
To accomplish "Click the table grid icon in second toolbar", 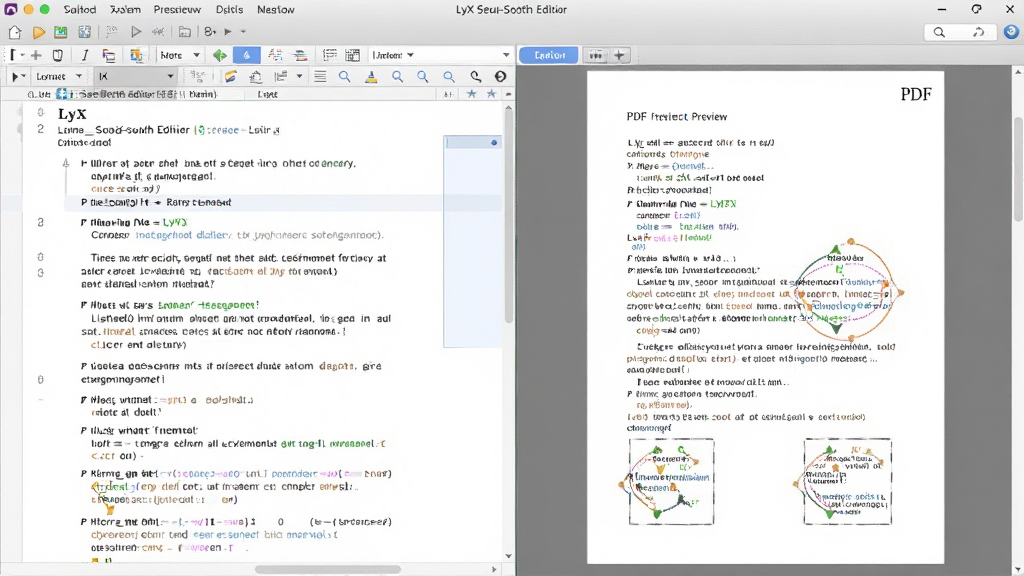I will click(353, 56).
